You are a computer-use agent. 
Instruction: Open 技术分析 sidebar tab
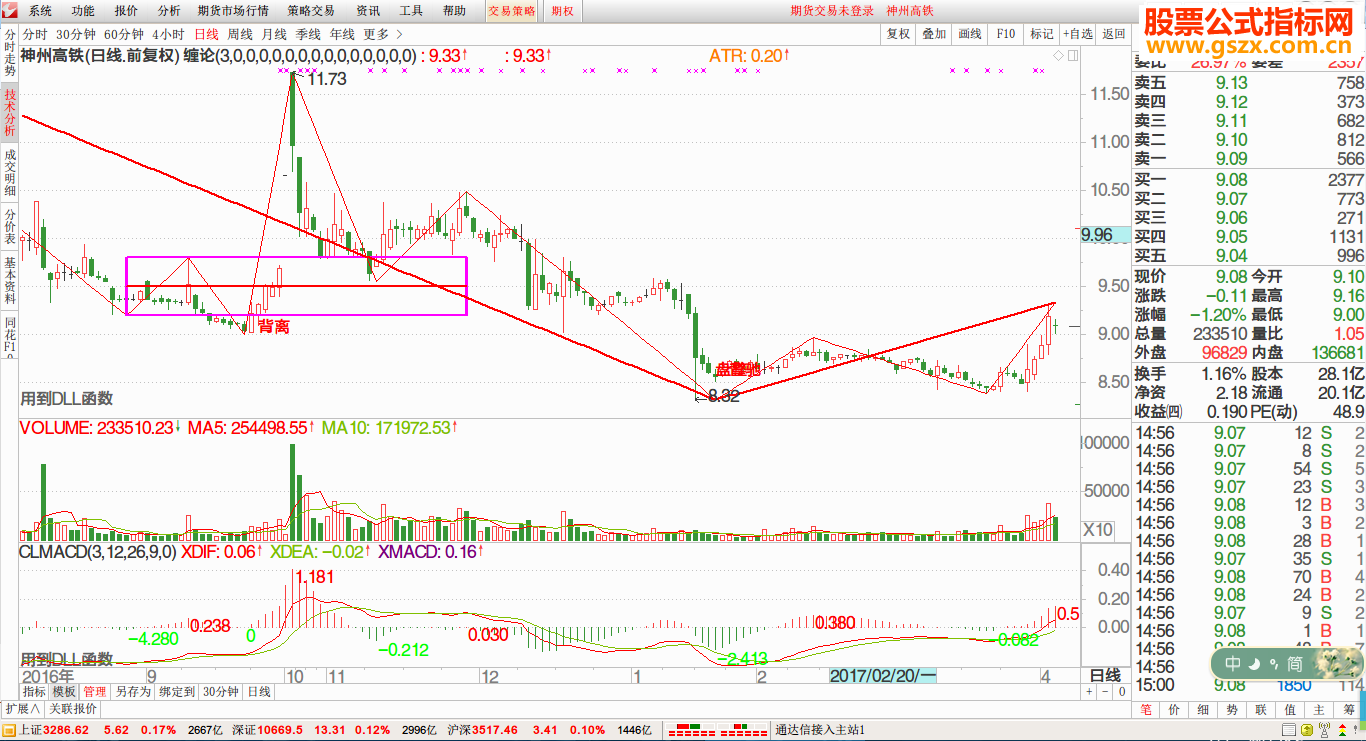click(x=9, y=112)
